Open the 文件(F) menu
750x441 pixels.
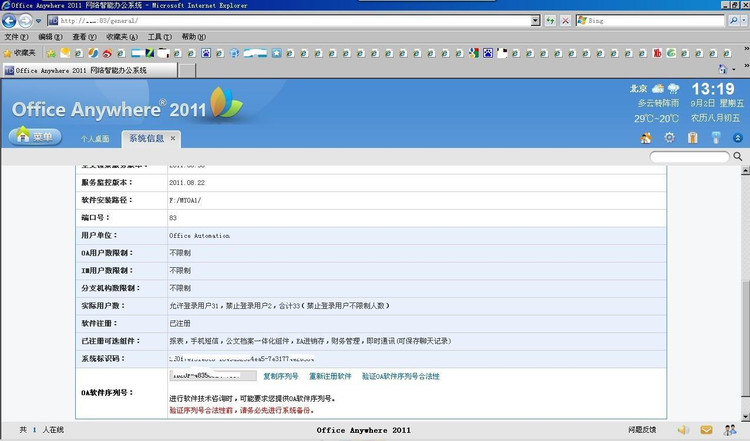point(16,37)
